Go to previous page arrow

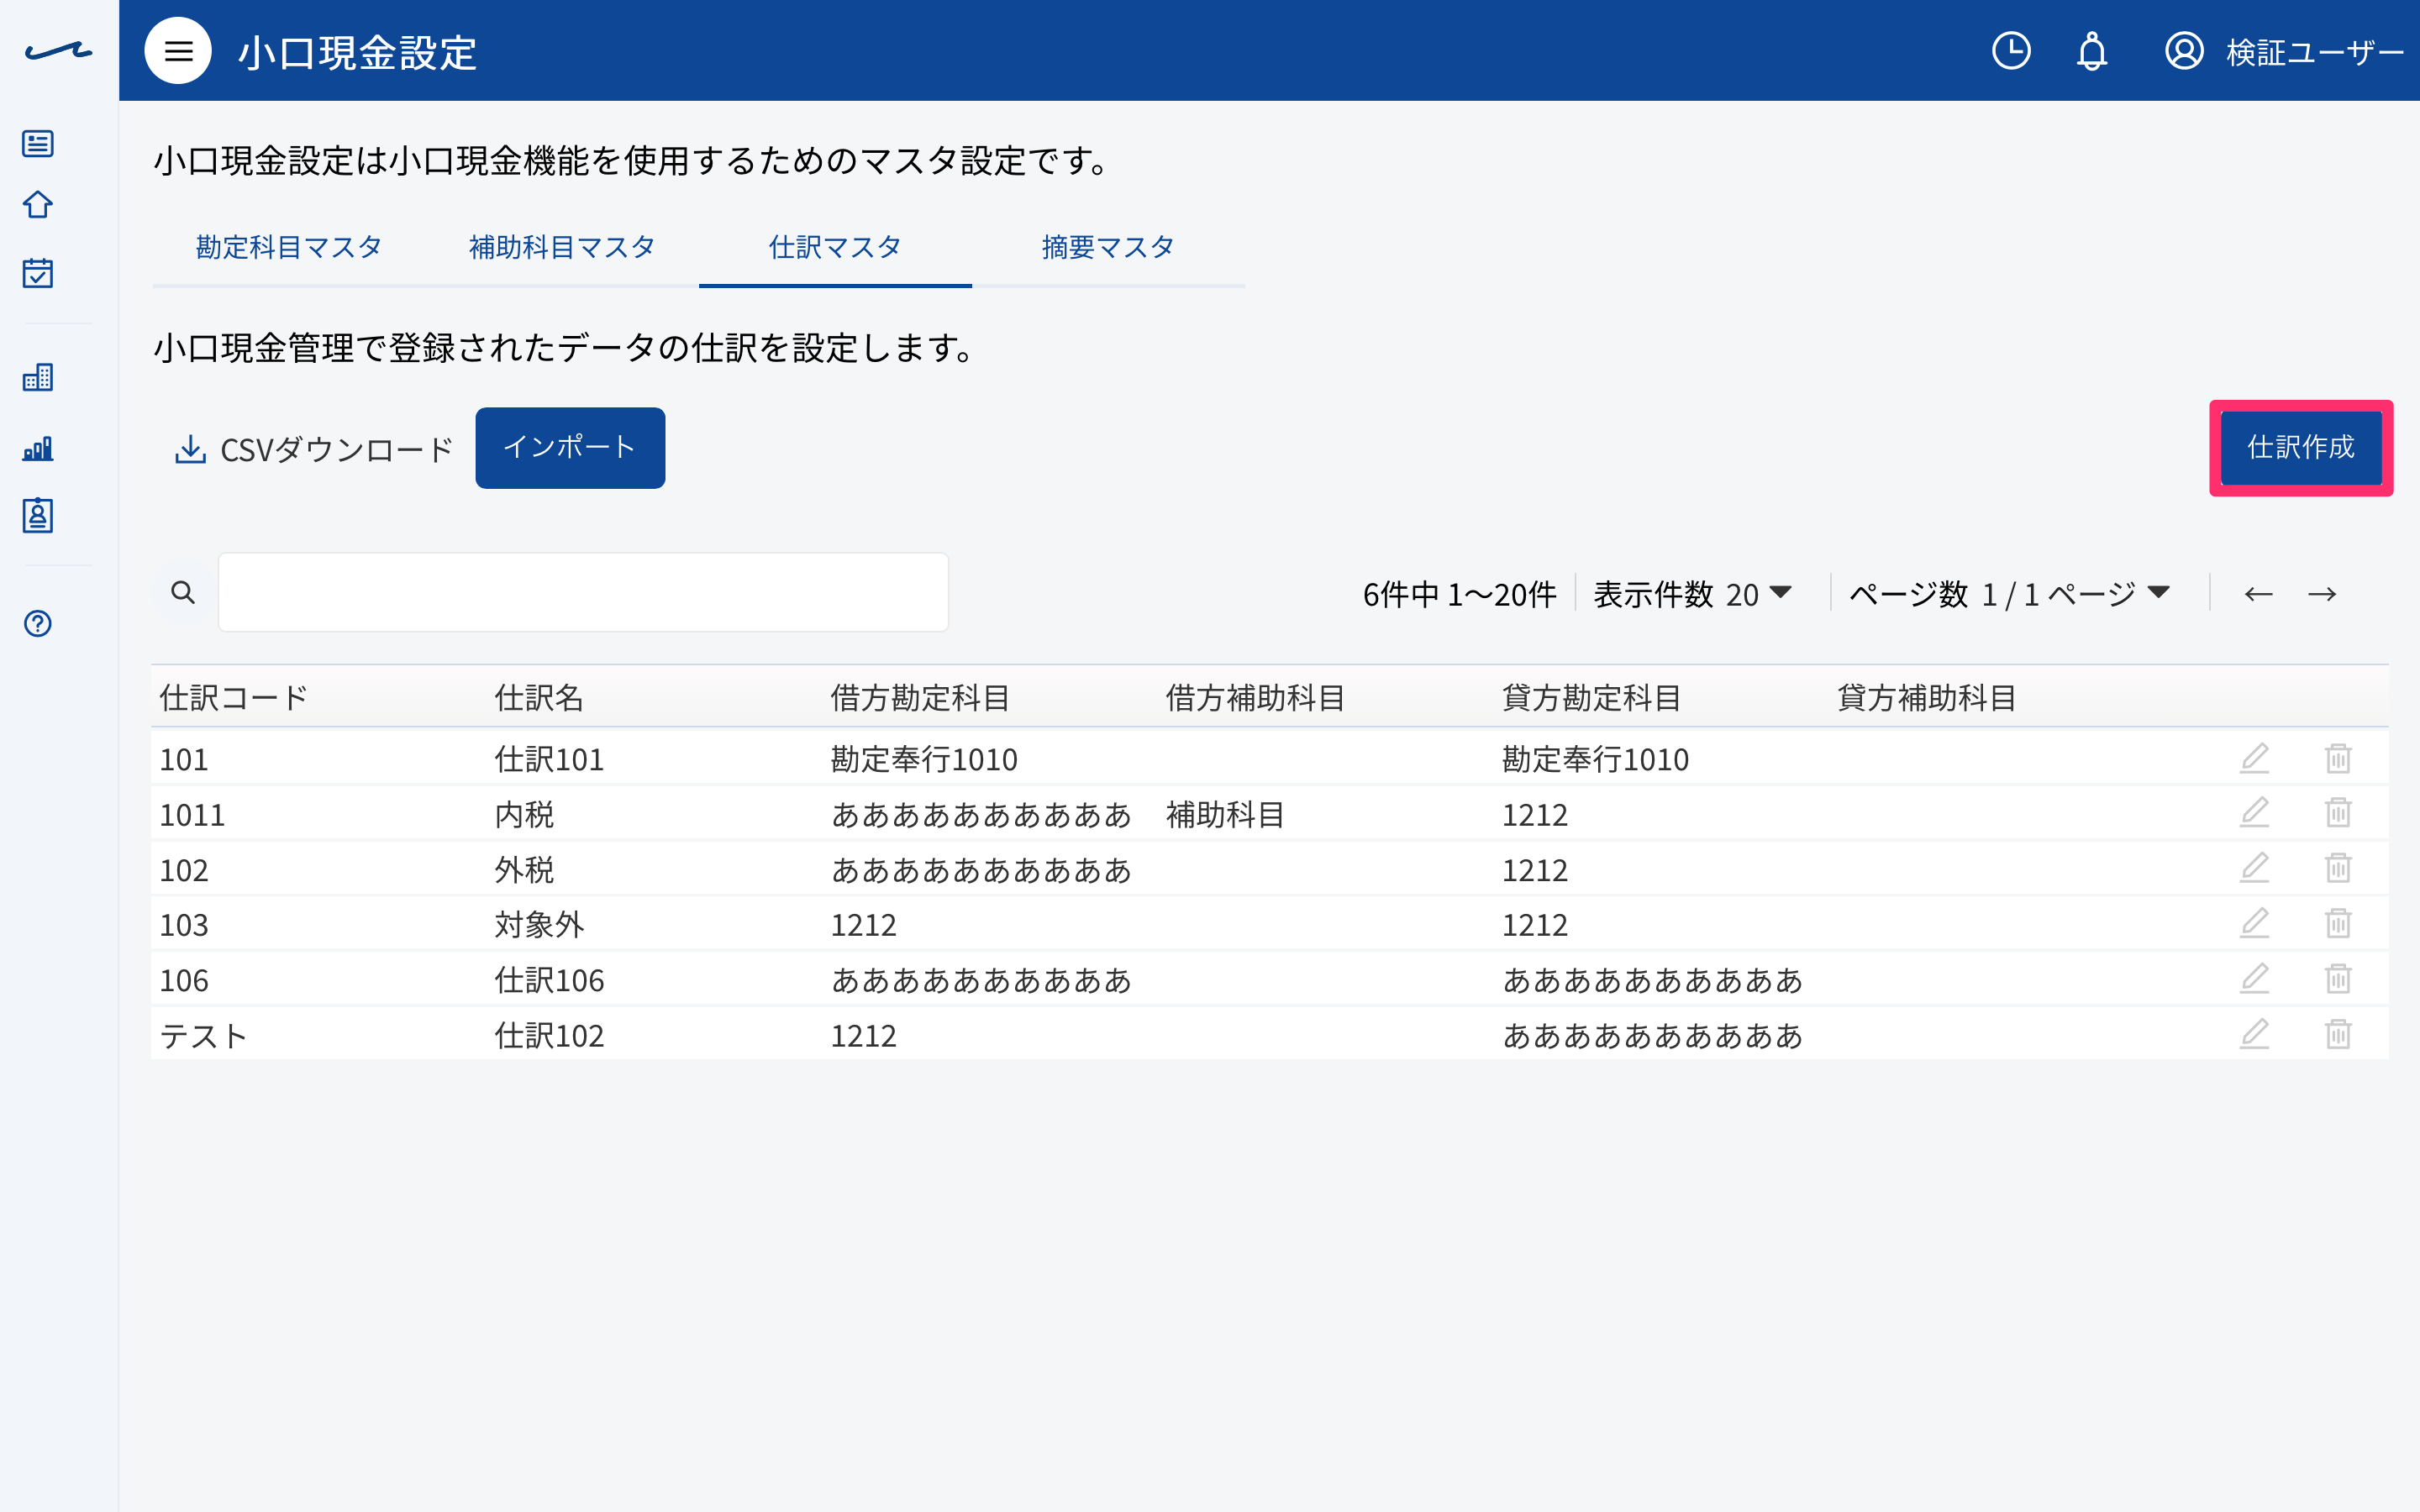[2258, 594]
